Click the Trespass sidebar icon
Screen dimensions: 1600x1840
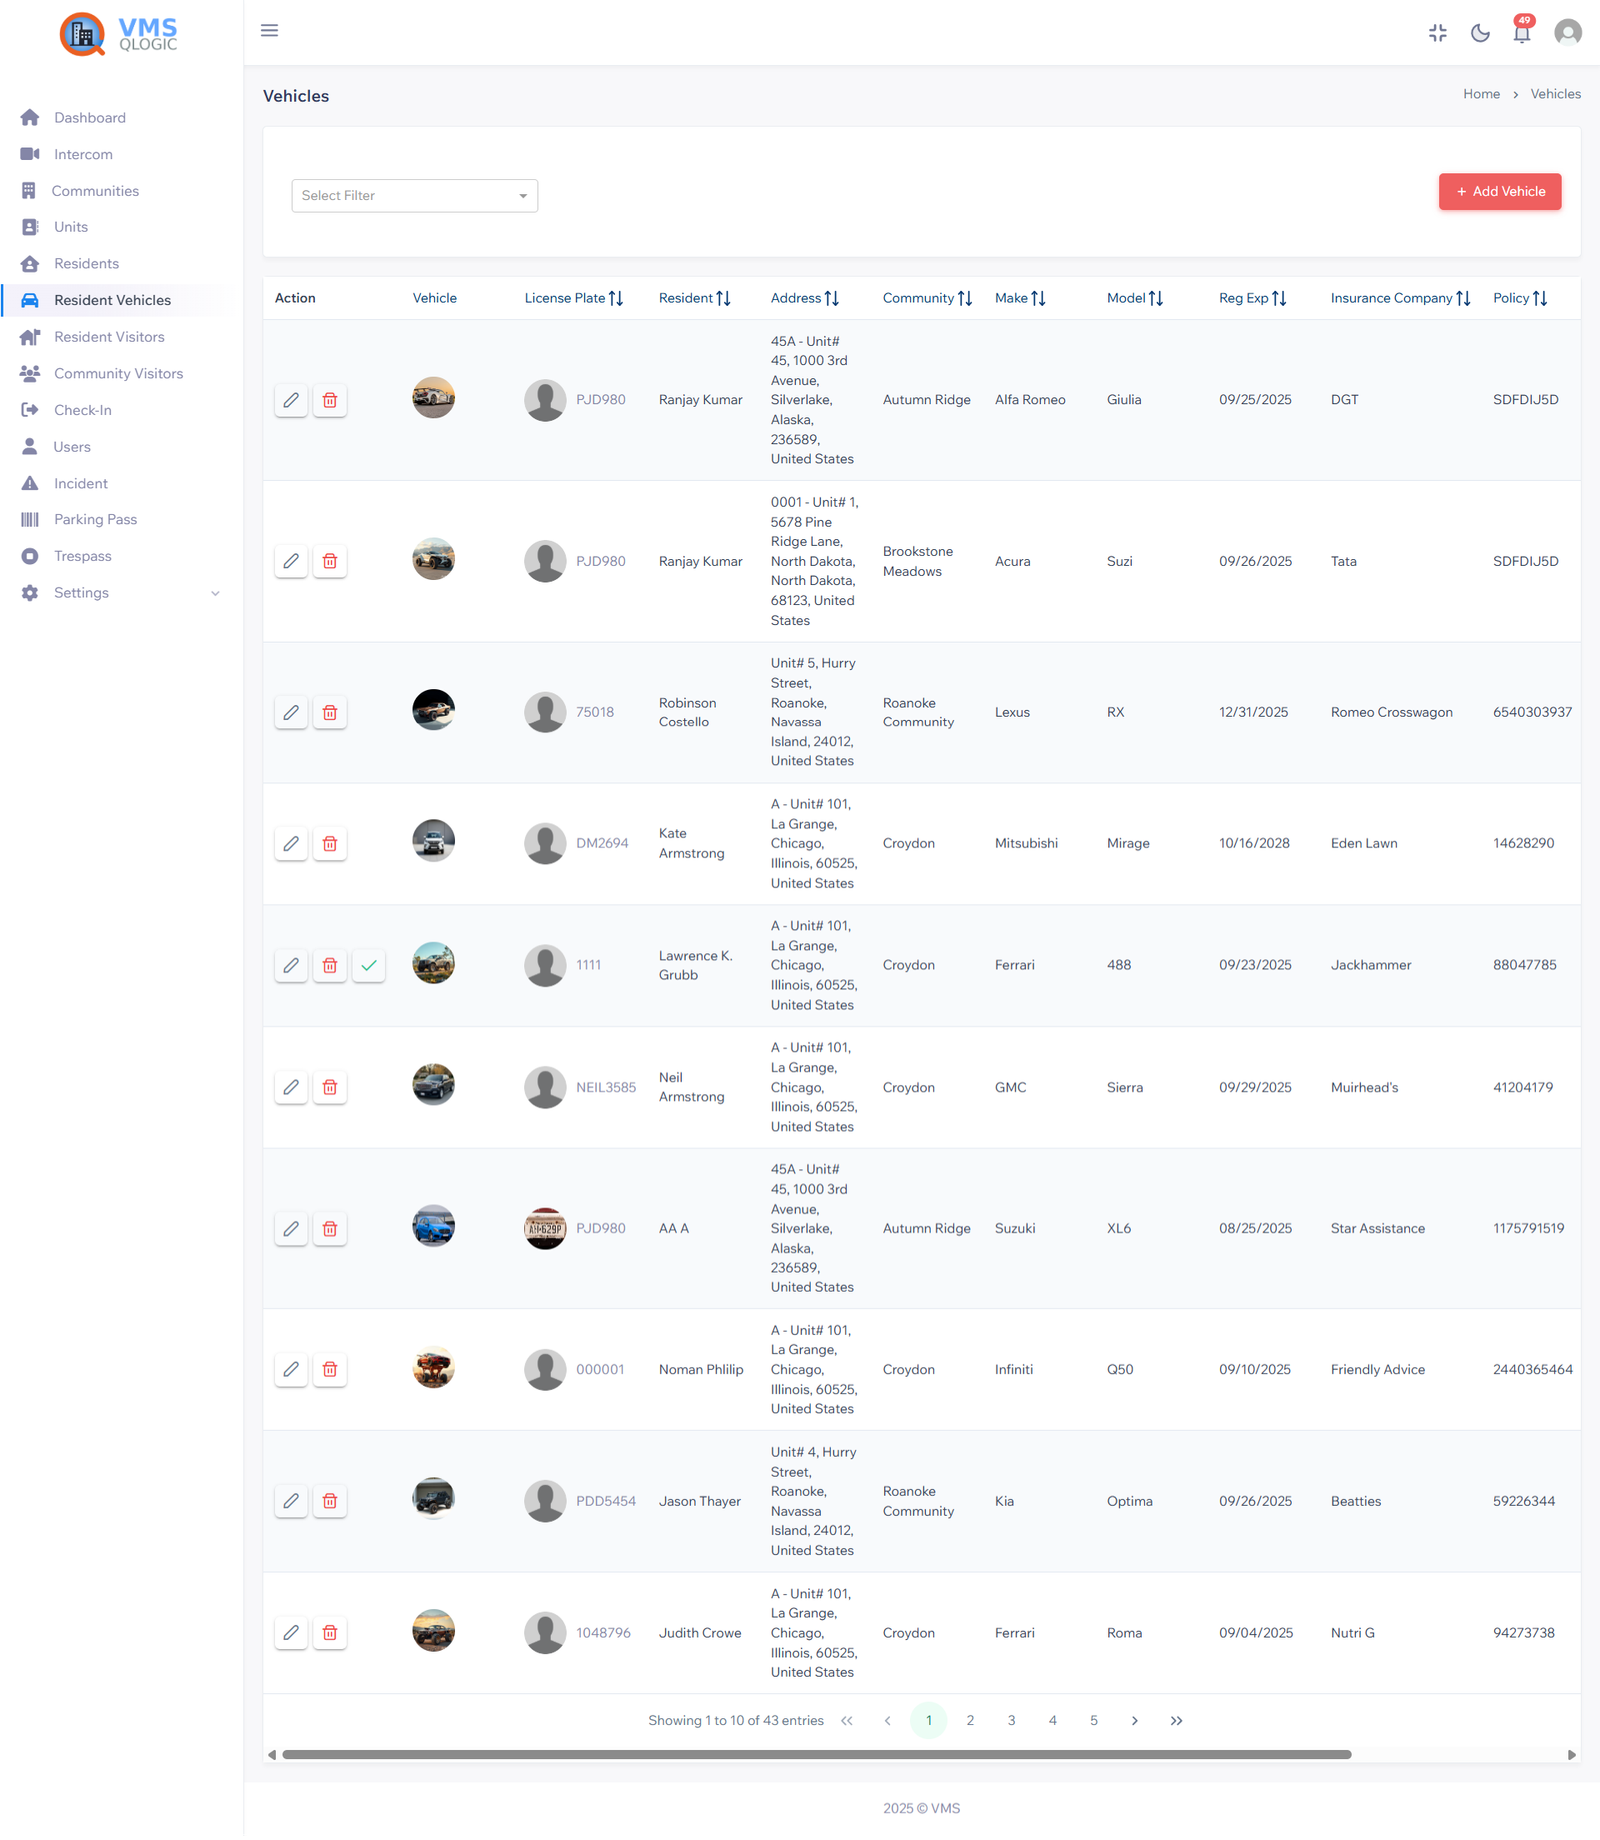[x=30, y=556]
